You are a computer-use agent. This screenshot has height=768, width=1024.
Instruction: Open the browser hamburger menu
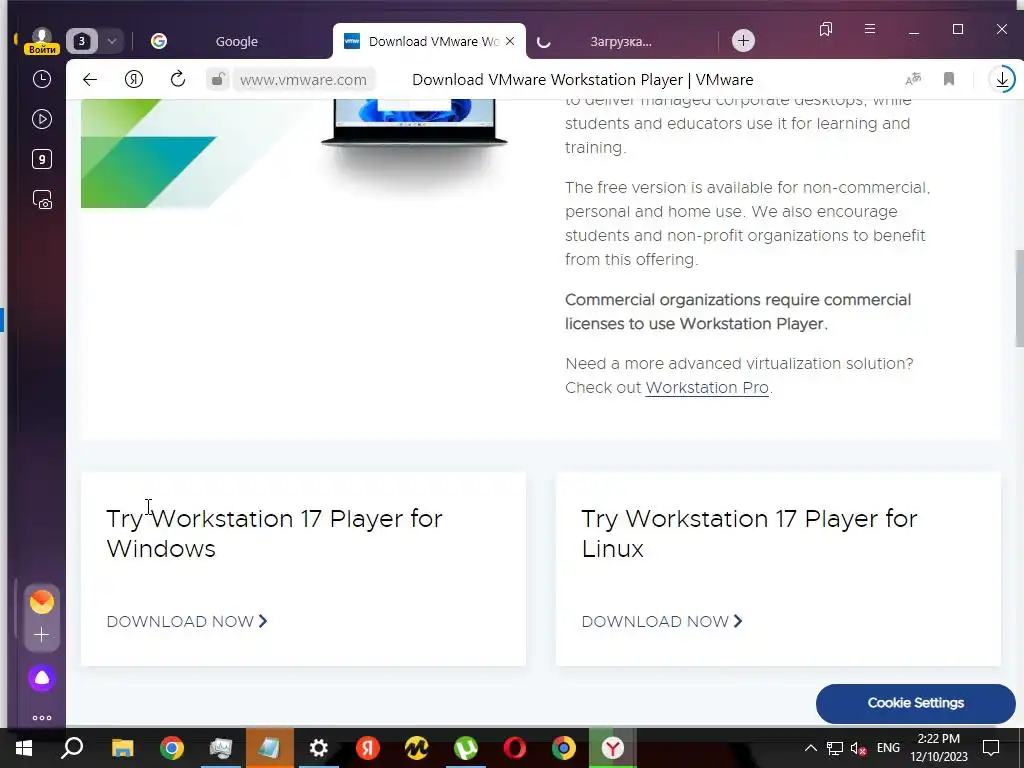(870, 29)
